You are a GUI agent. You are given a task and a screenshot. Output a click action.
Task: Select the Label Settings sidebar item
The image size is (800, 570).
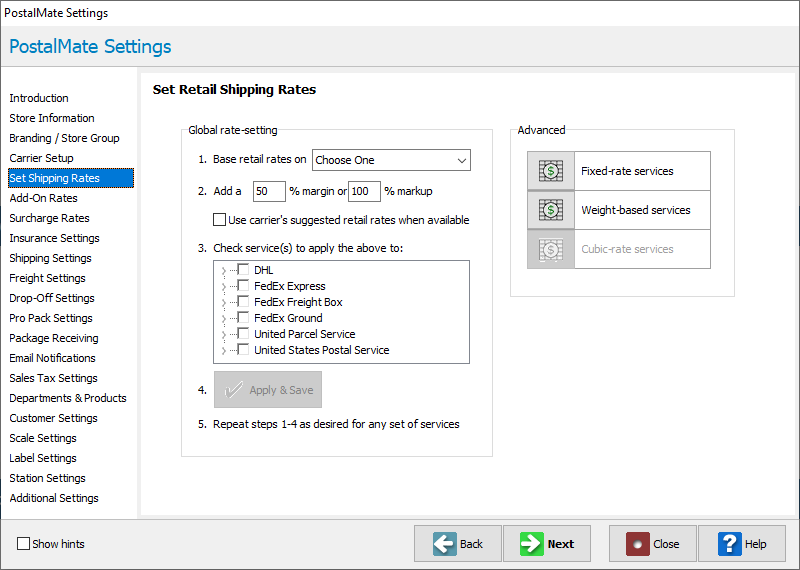[43, 458]
